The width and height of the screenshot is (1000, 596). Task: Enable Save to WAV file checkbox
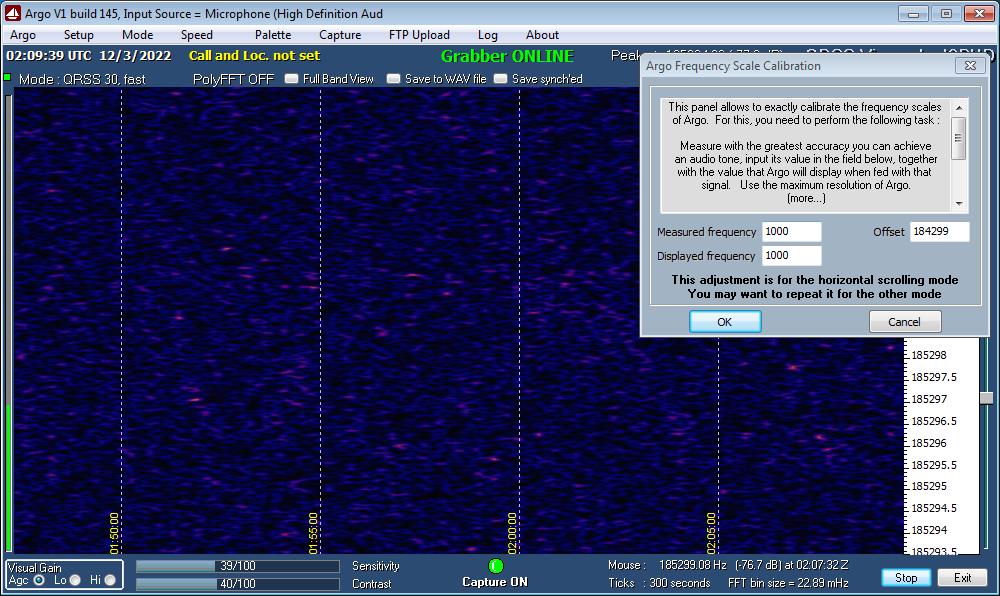pyautogui.click(x=393, y=78)
